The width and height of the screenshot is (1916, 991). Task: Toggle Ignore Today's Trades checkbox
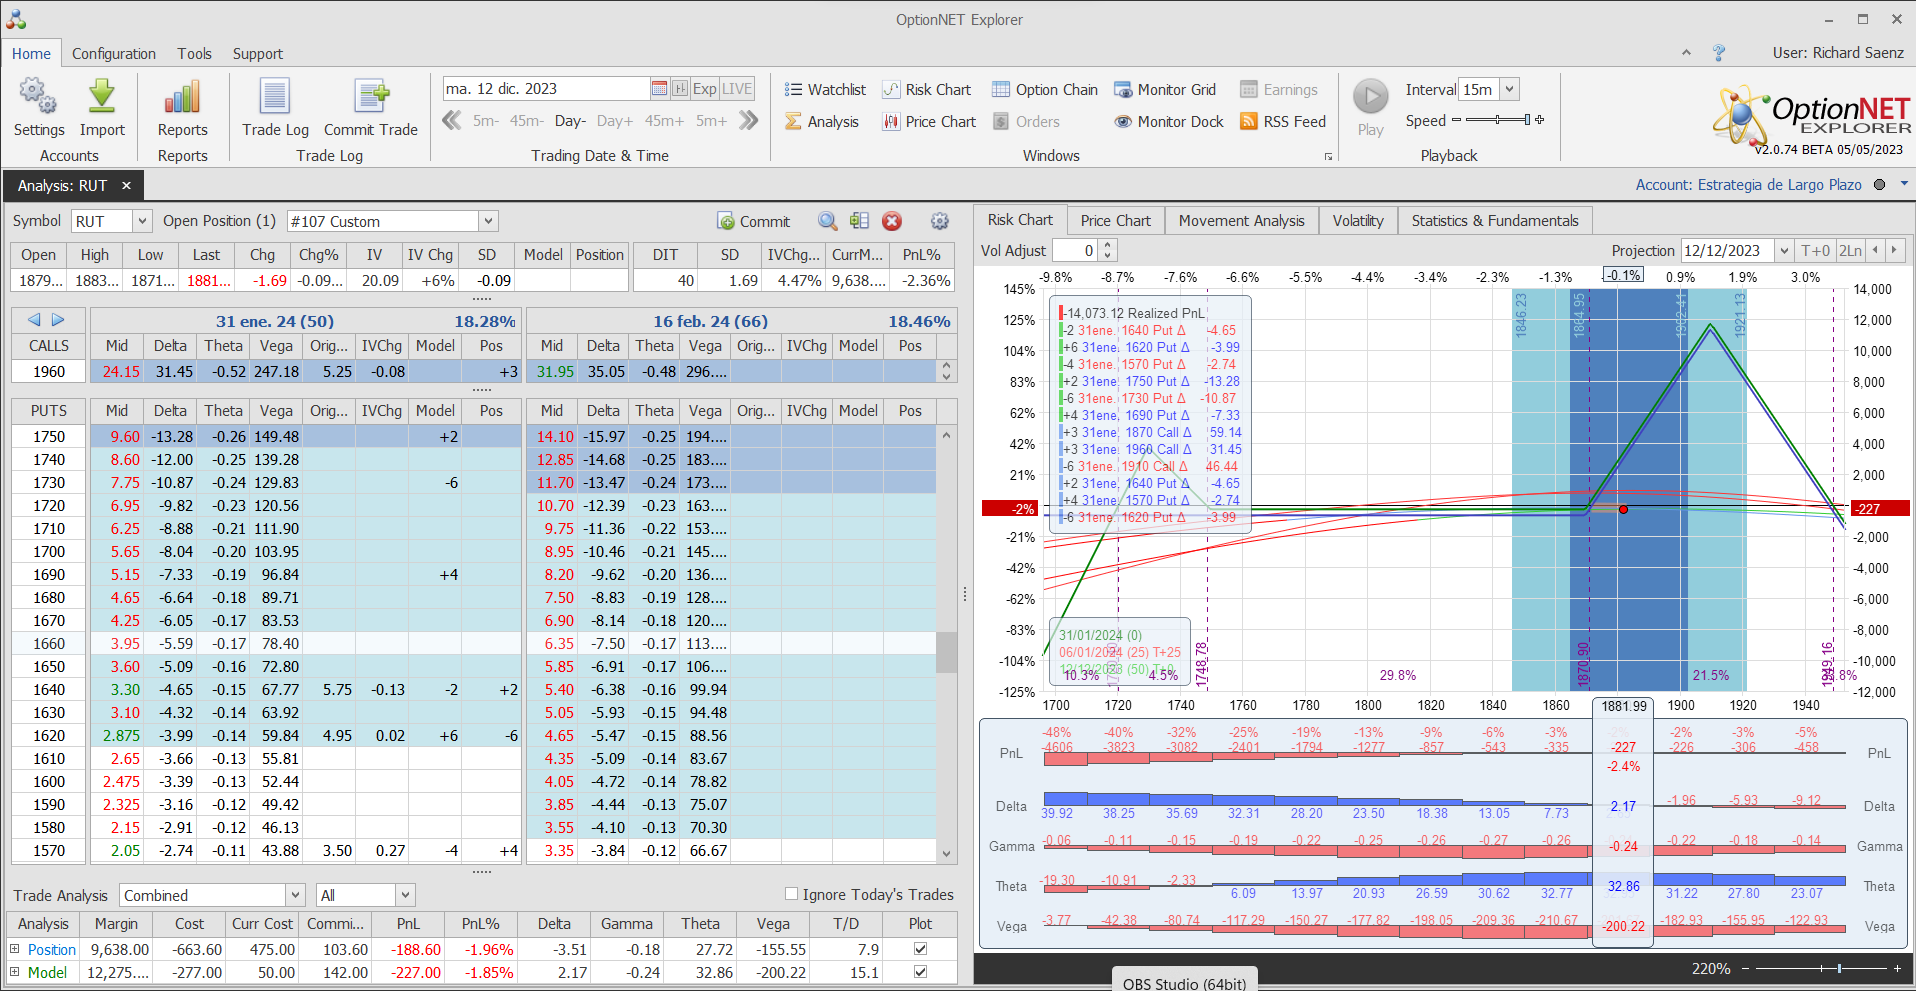(x=791, y=894)
